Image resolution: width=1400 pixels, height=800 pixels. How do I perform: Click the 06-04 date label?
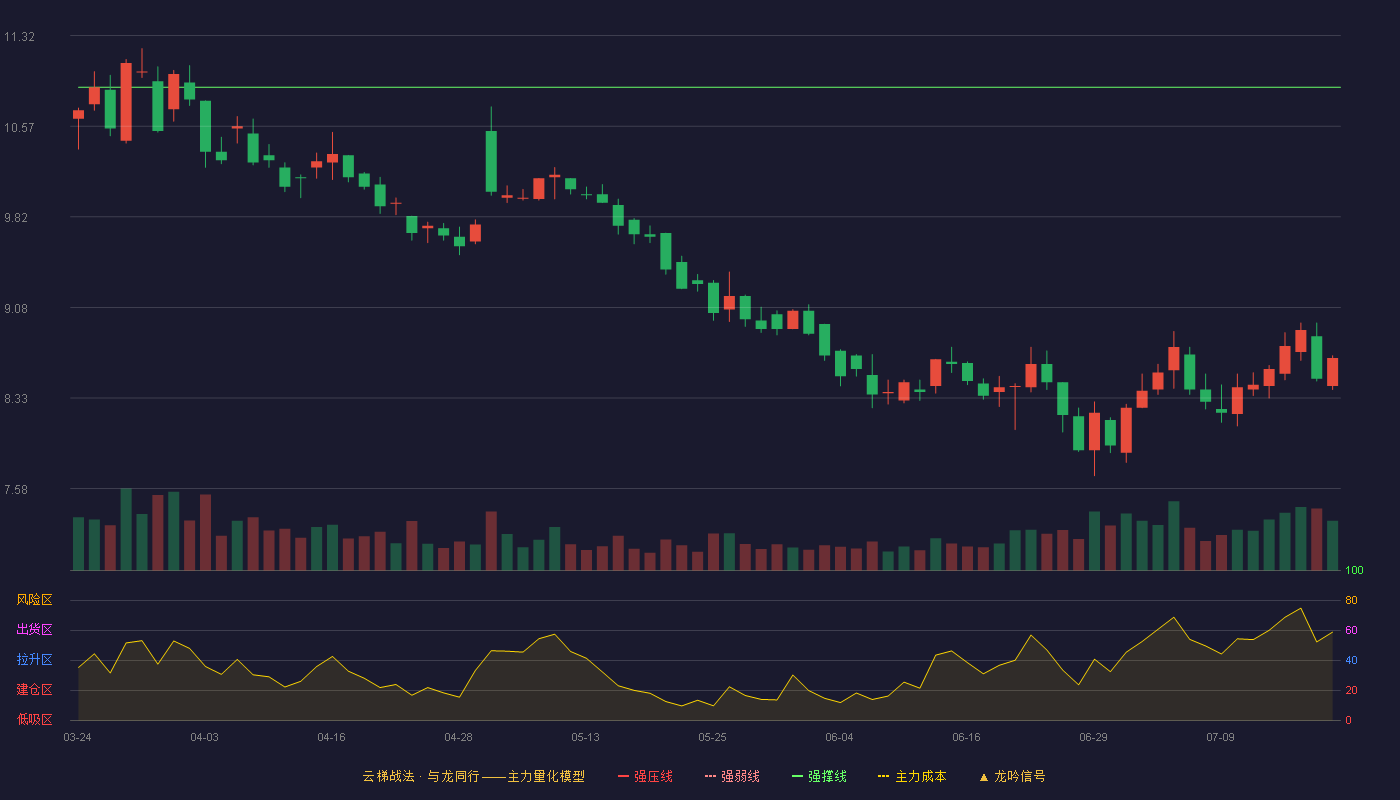839,737
